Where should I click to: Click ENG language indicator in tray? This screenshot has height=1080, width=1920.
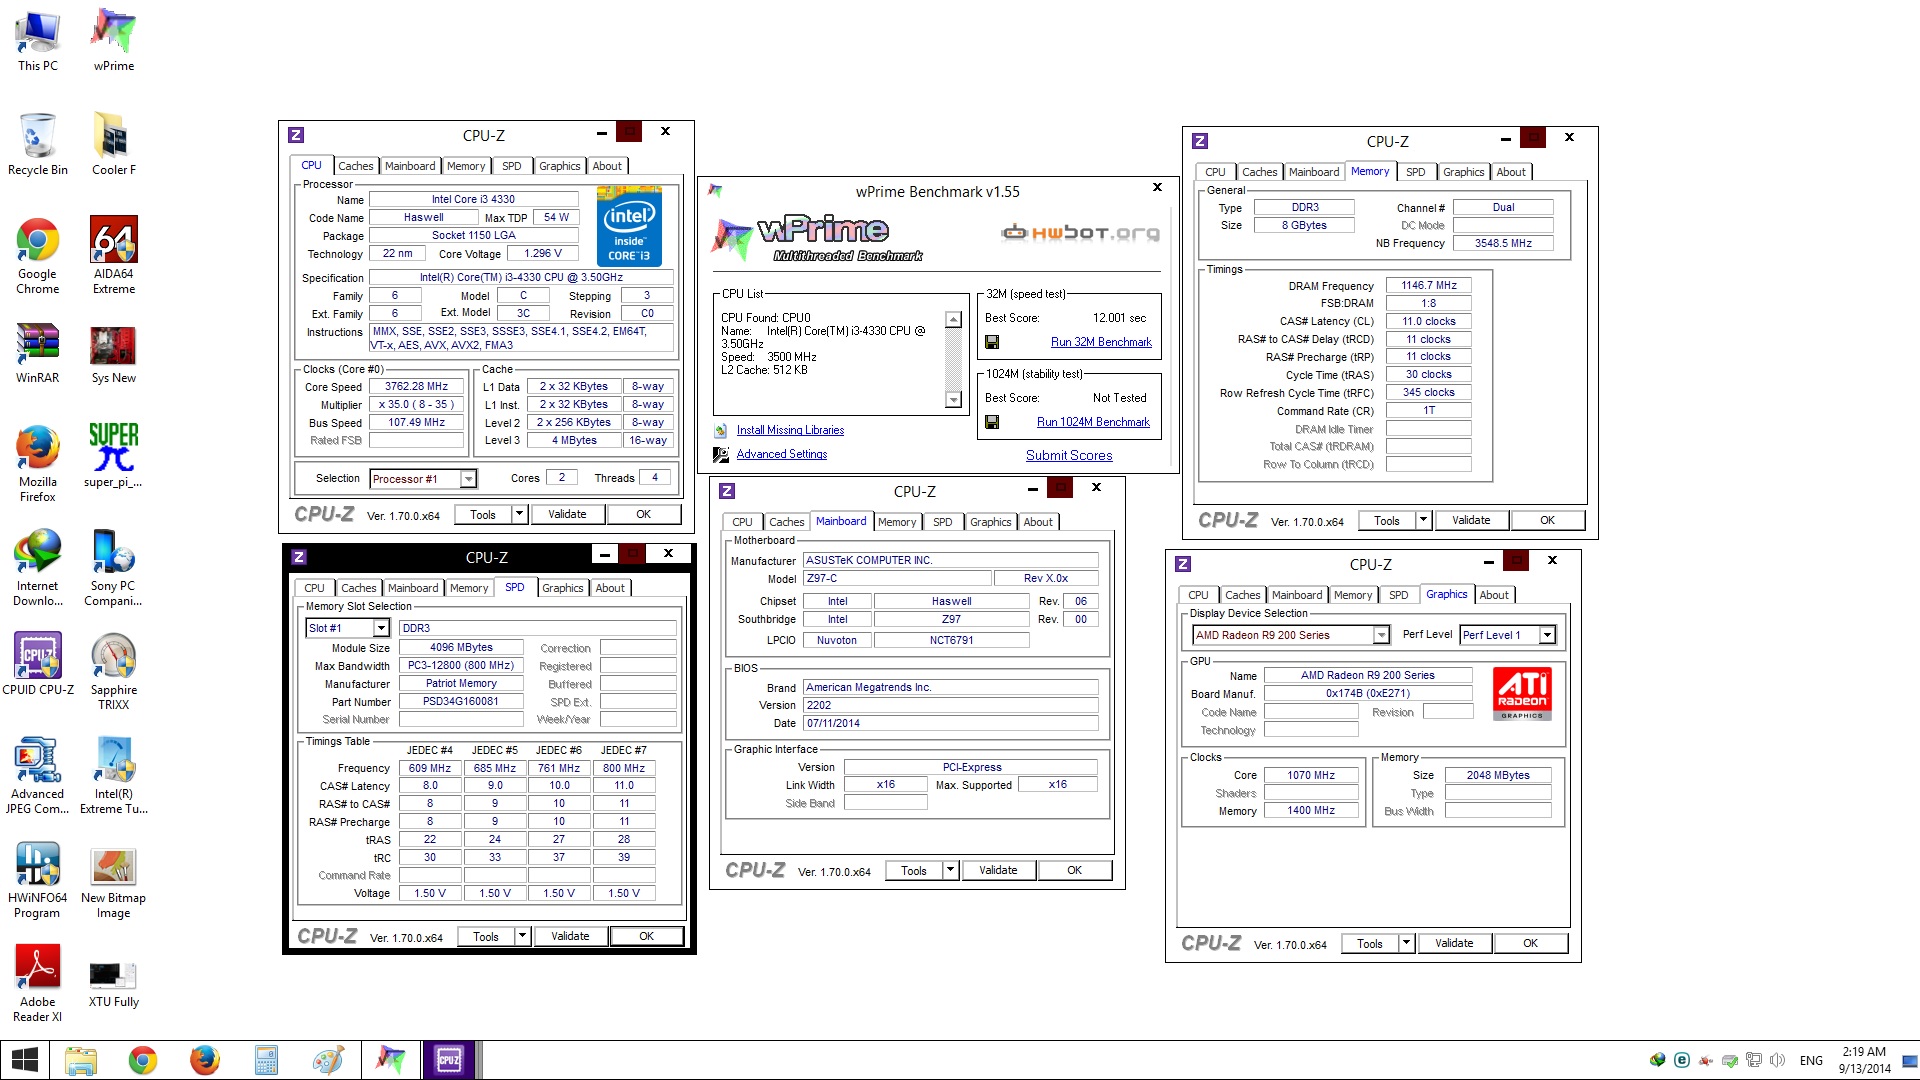click(x=1811, y=1060)
